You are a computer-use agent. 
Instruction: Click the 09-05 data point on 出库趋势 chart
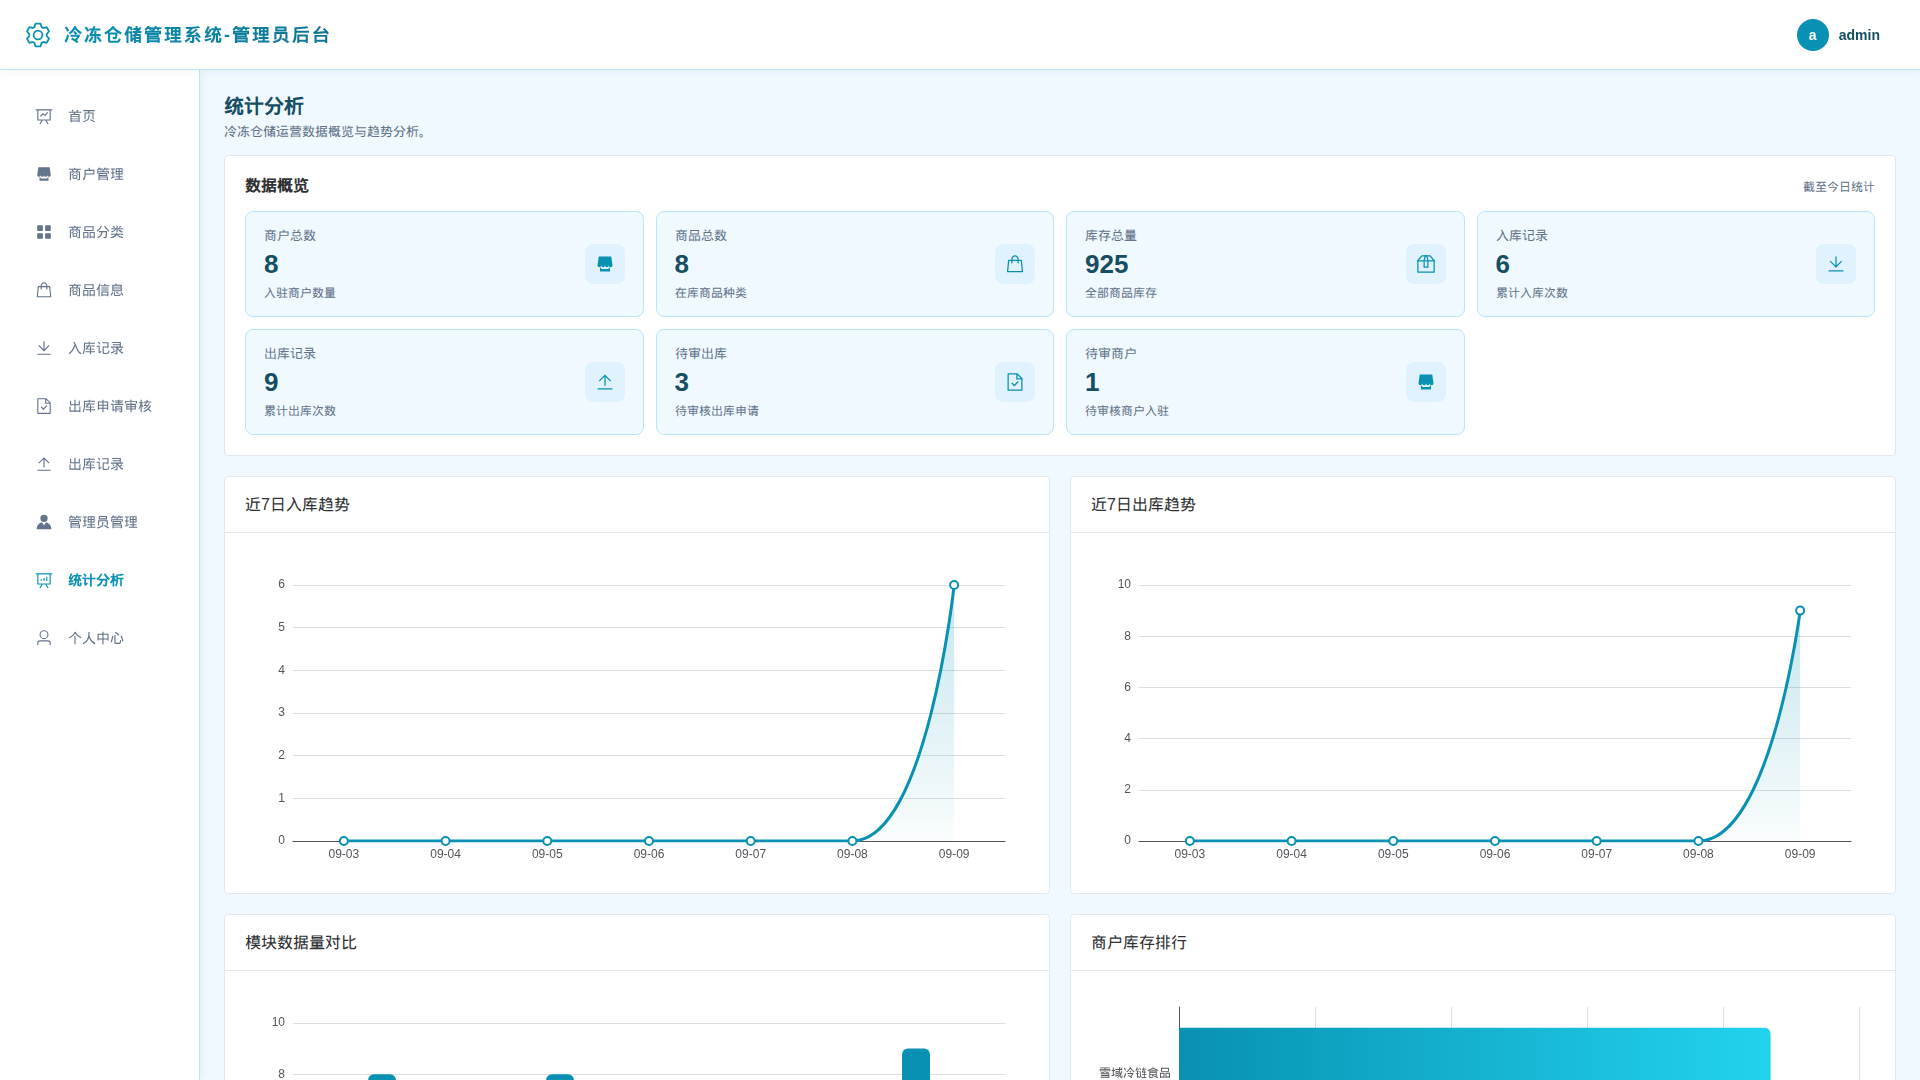click(x=1393, y=841)
